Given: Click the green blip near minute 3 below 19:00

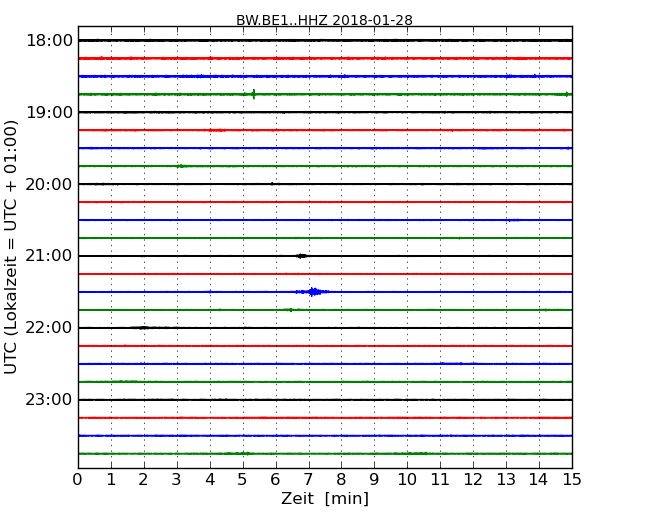Looking at the screenshot, I should point(181,166).
